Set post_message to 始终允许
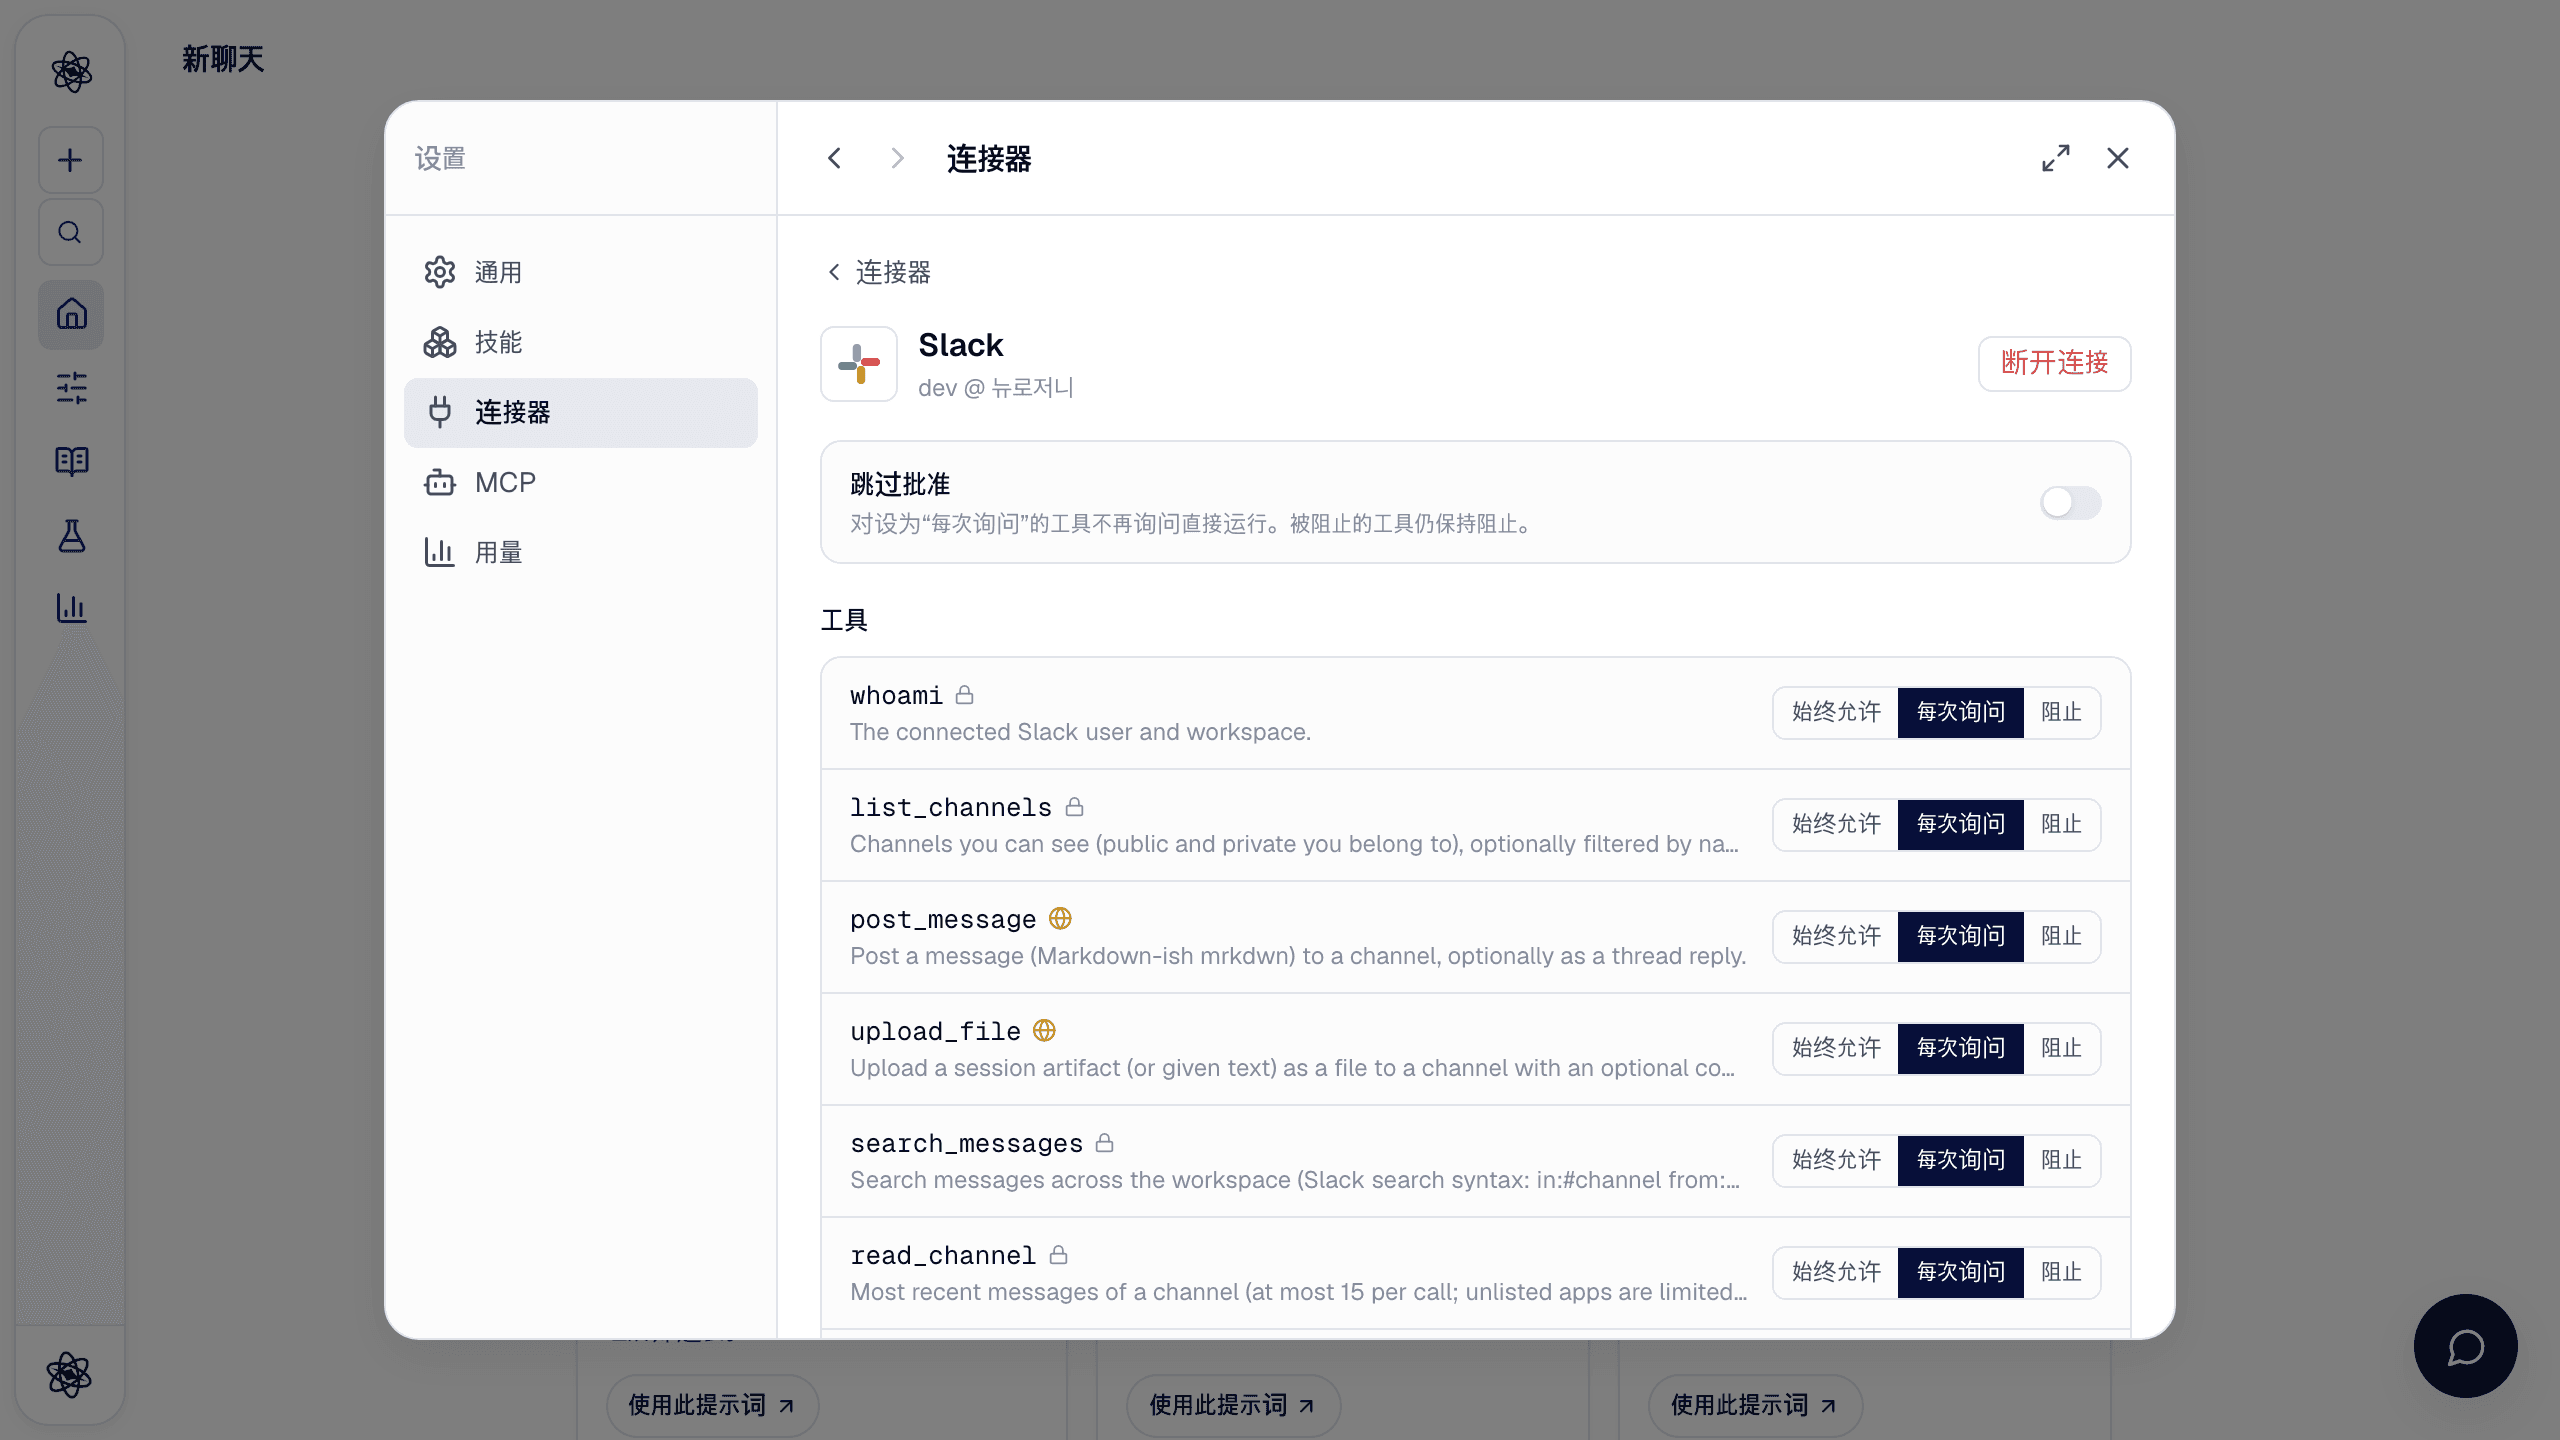The height and width of the screenshot is (1440, 2560). click(x=1836, y=936)
